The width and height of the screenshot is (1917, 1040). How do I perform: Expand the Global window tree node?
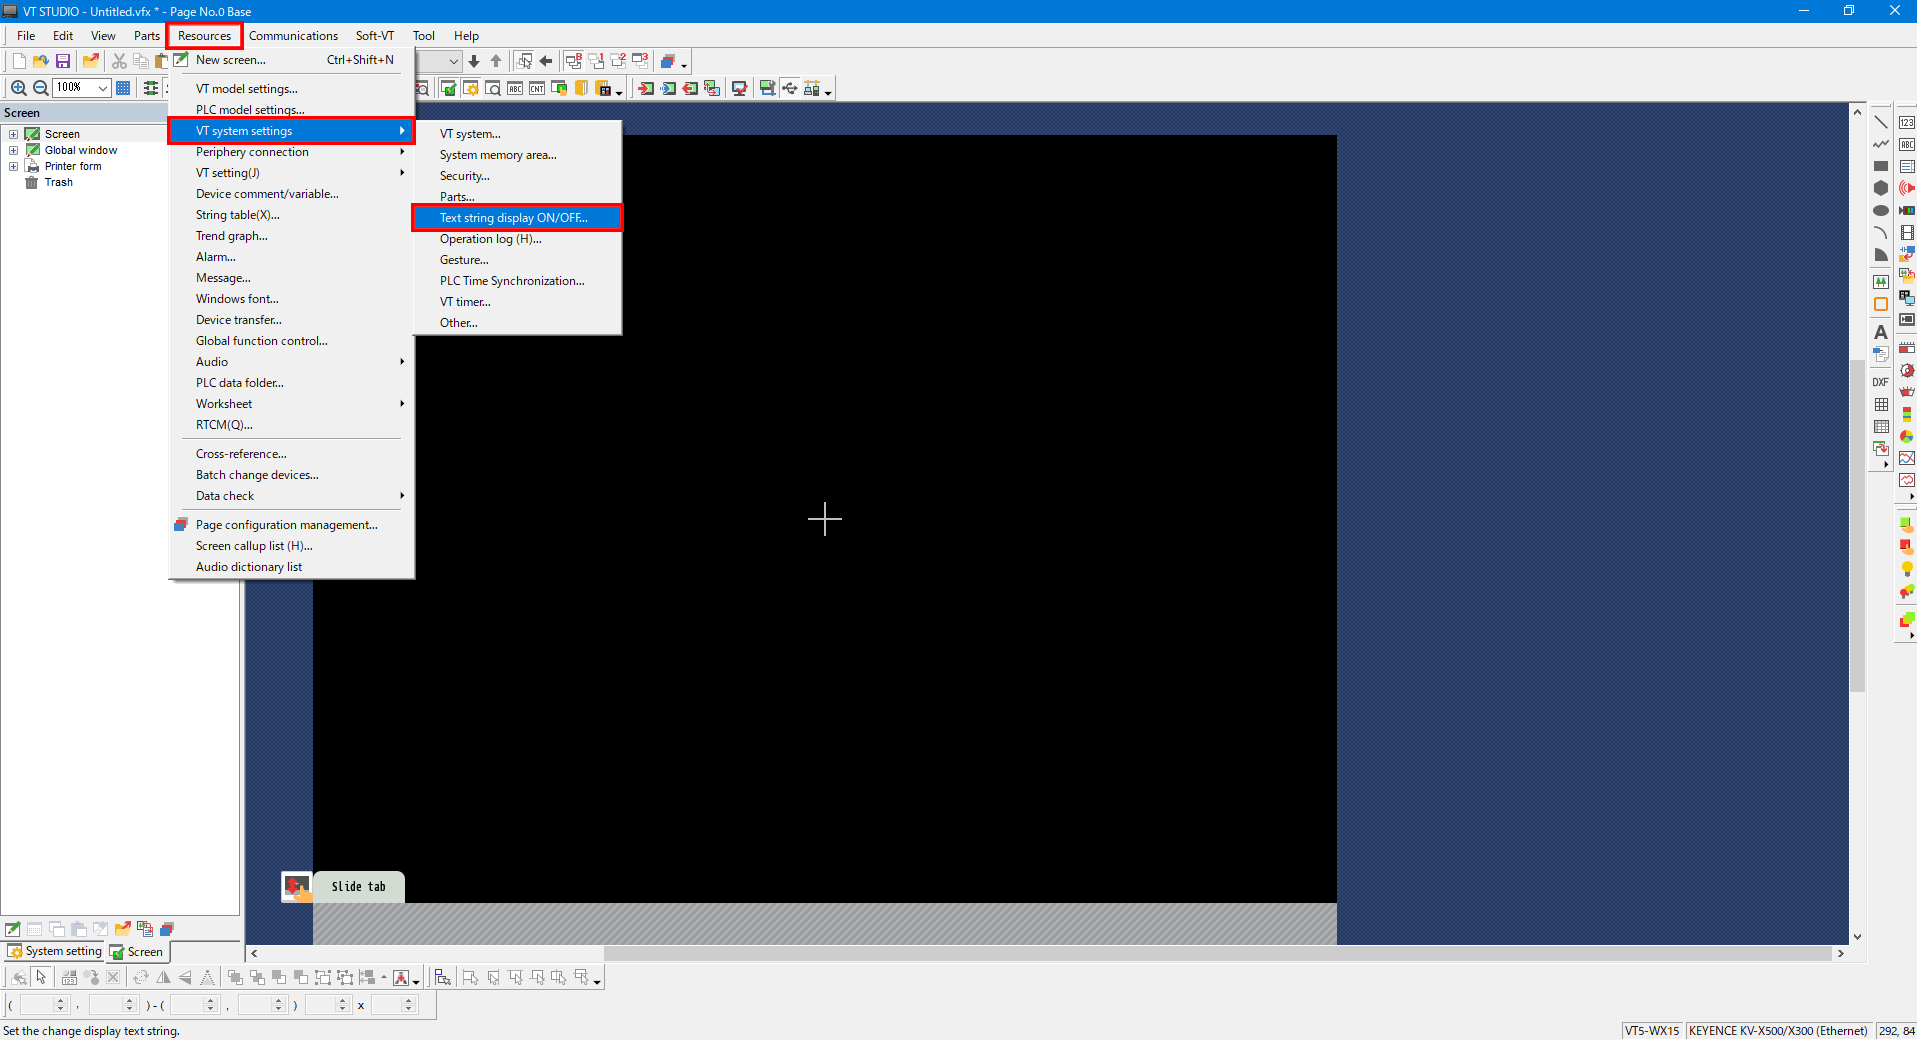point(14,150)
